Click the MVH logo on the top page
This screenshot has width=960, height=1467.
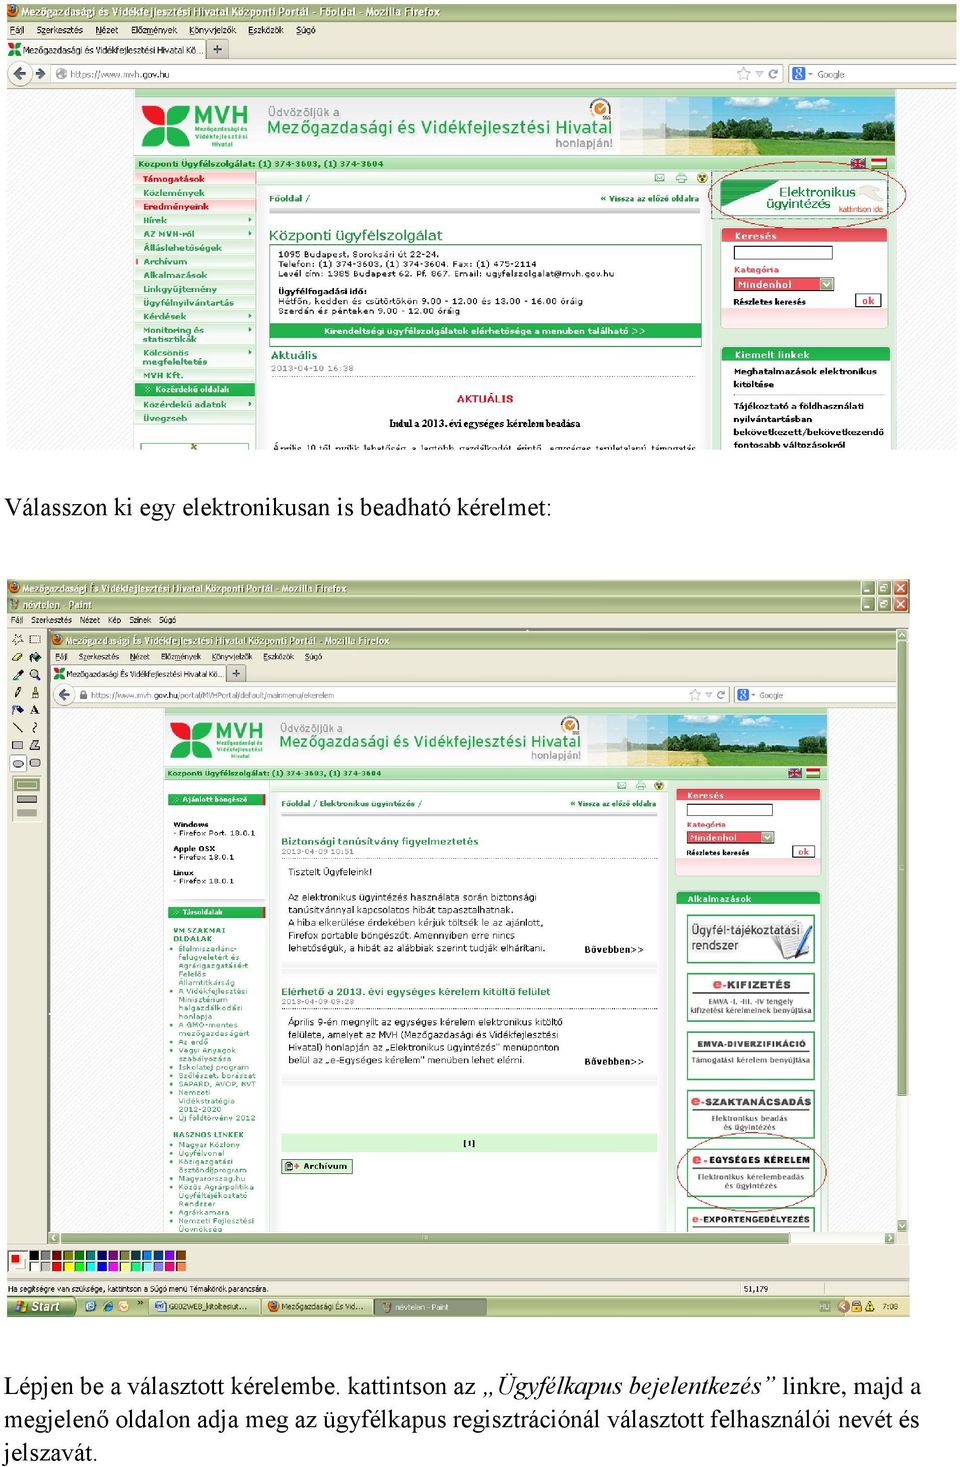[x=194, y=126]
